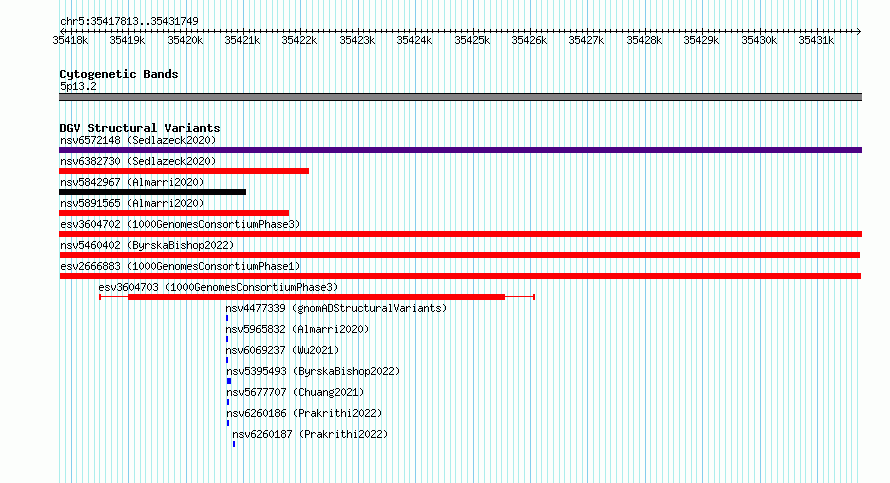
Task: Click the 35428k ruler tick label
Action: point(644,40)
